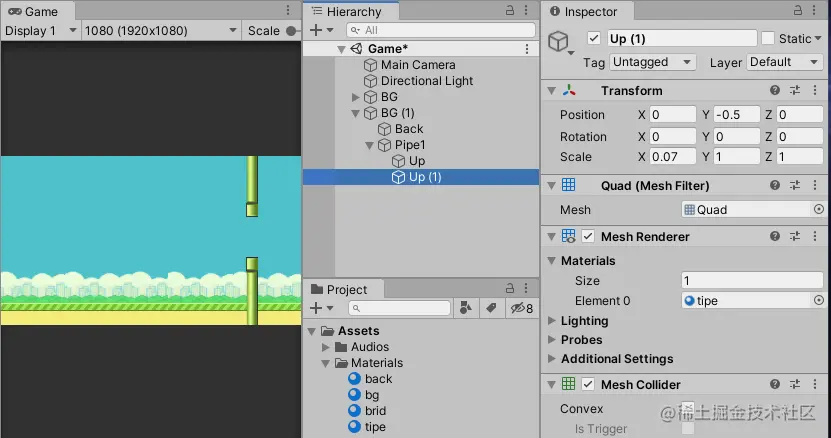Open the Project panel kebab menu
Viewport: 831px width, 438px height.
click(526, 288)
